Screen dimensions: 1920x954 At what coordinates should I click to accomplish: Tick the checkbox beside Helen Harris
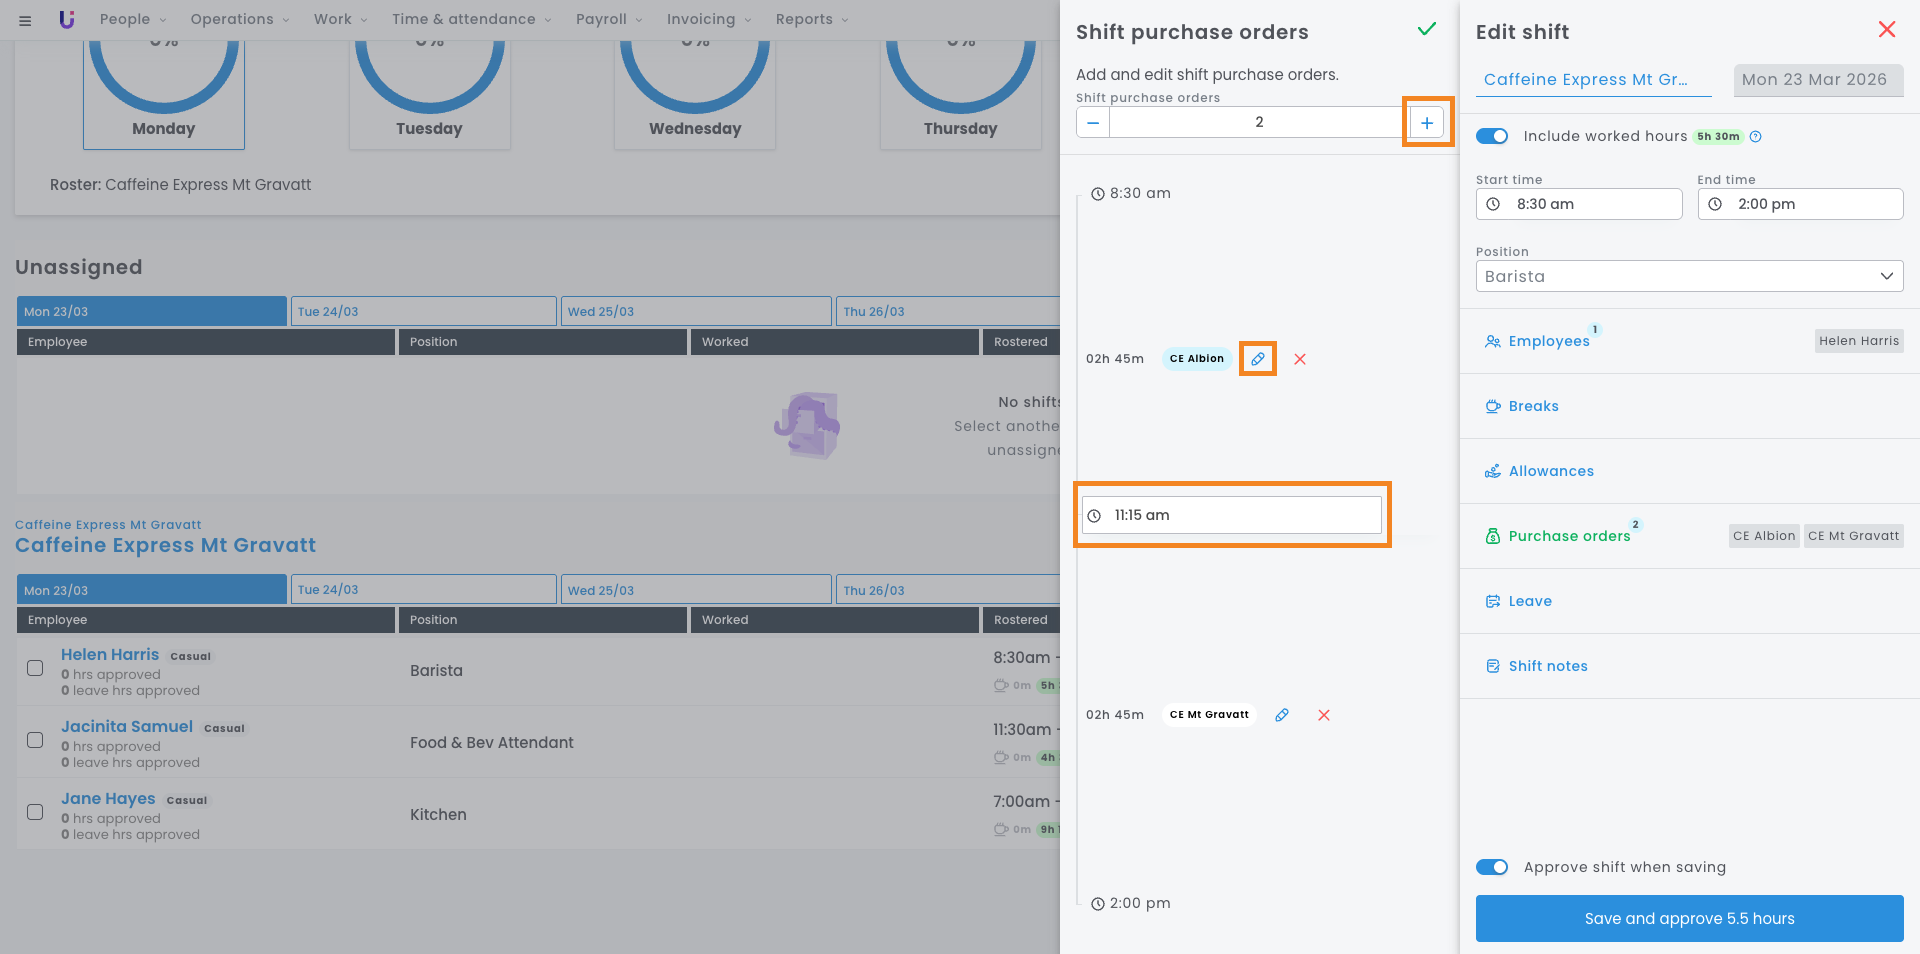point(35,668)
